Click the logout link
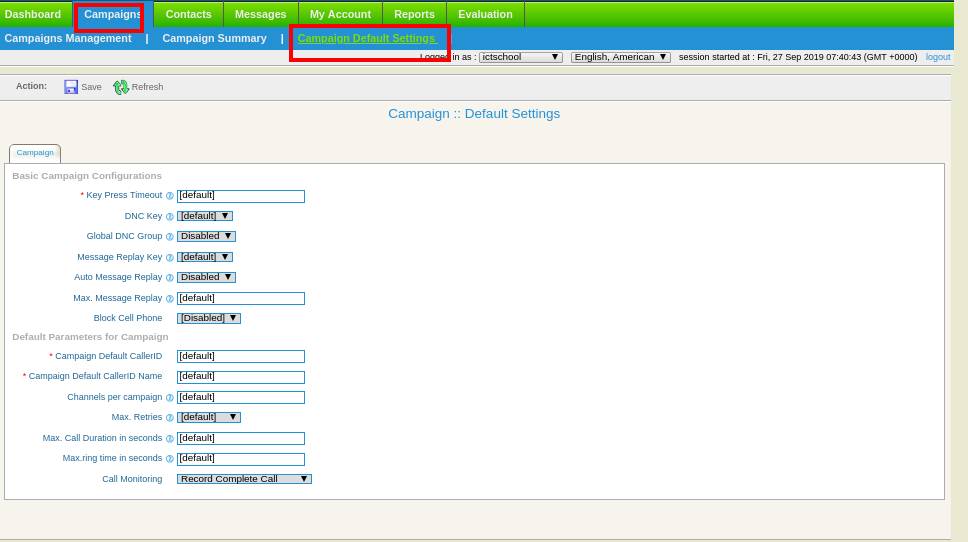The height and width of the screenshot is (542, 968). click(x=938, y=57)
